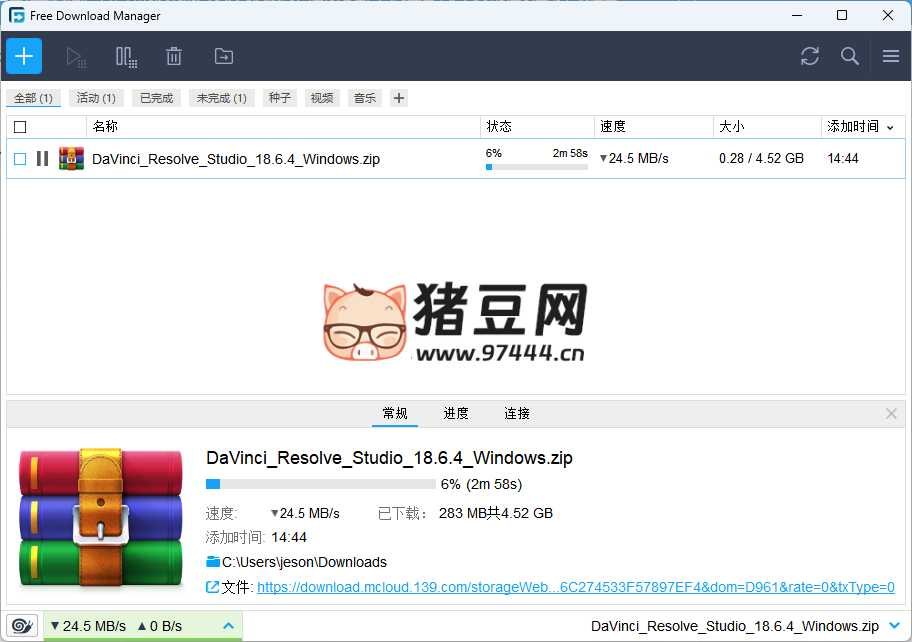This screenshot has height=642, width=912.
Task: Select the 已完成 filter tab
Action: 156,98
